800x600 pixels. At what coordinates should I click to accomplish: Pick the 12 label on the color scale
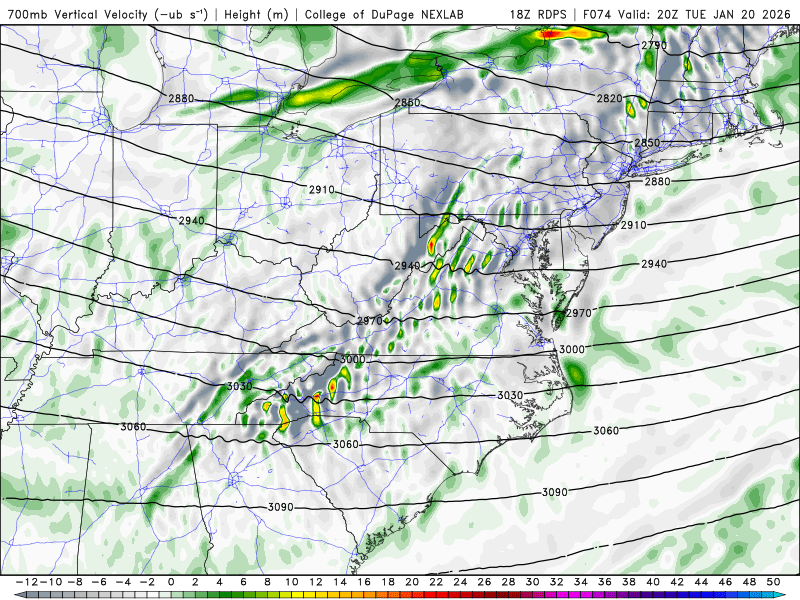[316, 582]
